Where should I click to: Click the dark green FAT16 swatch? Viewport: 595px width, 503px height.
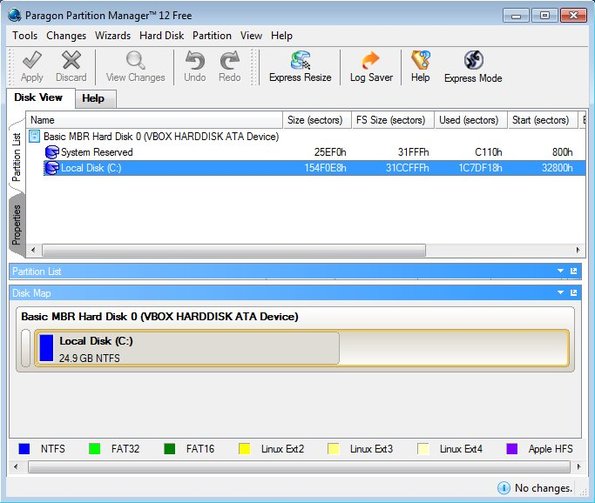(x=169, y=449)
